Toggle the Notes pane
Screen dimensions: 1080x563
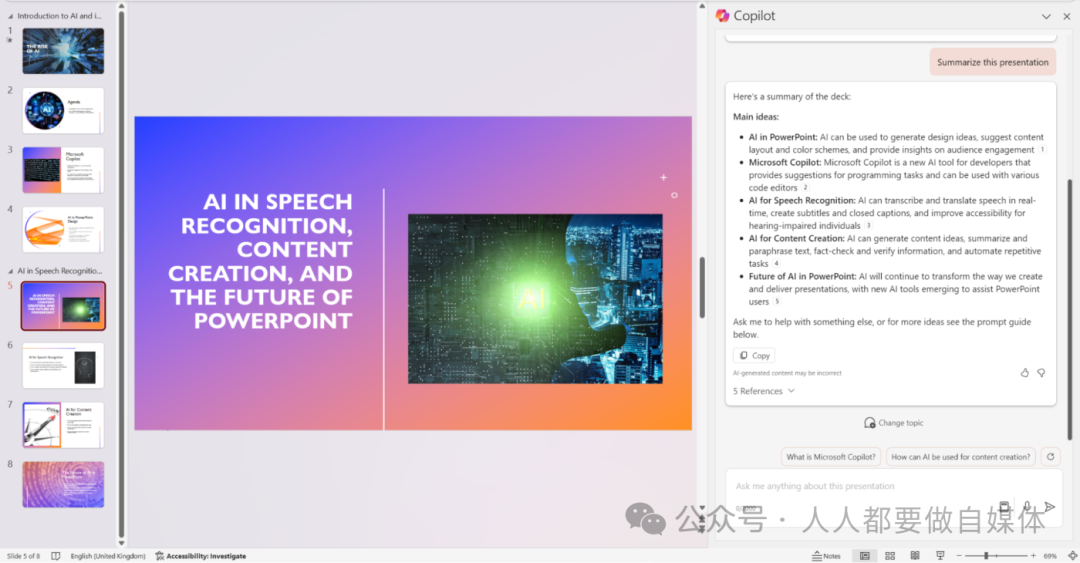tap(825, 555)
